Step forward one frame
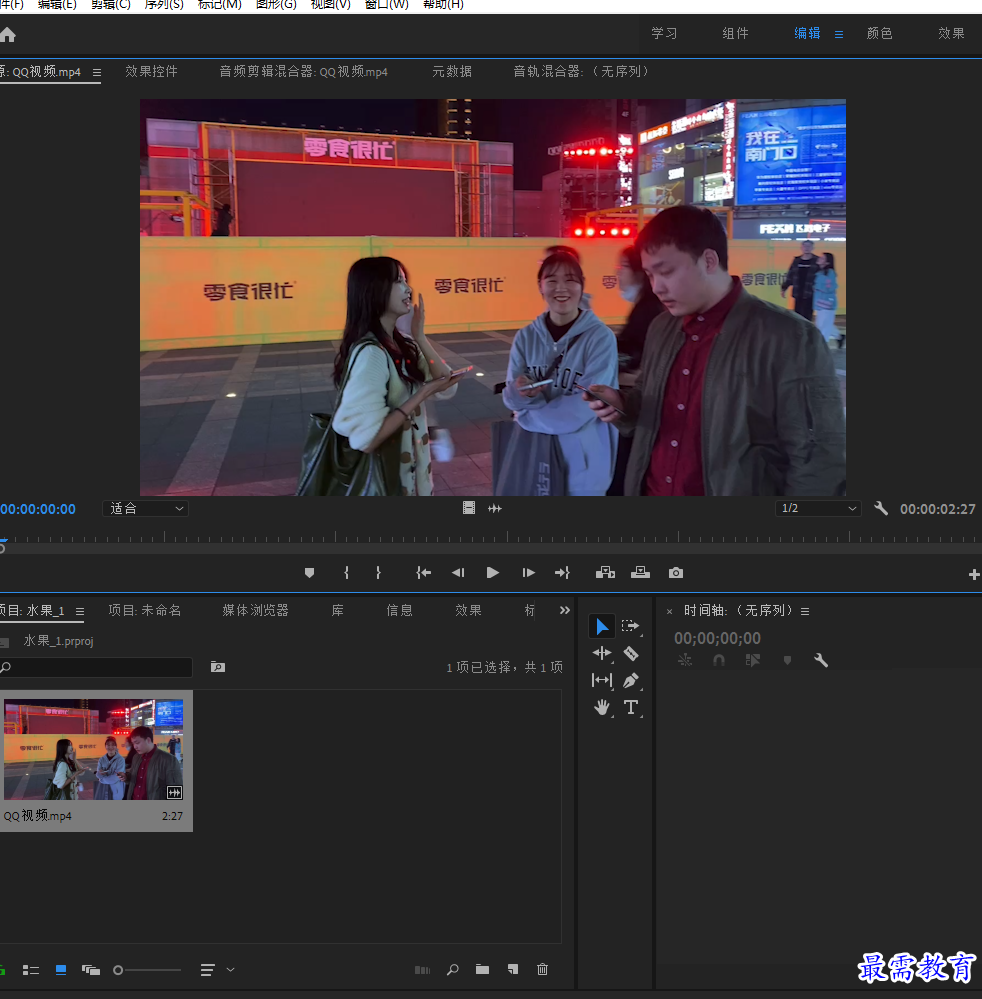Viewport: 982px width, 999px height. 528,573
